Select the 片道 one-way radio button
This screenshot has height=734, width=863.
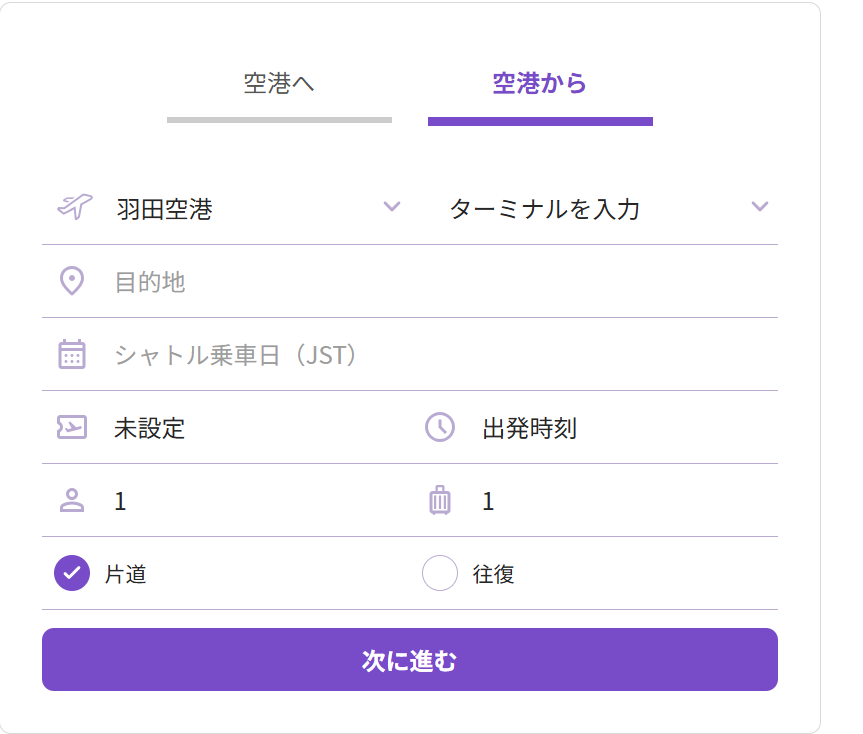[x=72, y=574]
